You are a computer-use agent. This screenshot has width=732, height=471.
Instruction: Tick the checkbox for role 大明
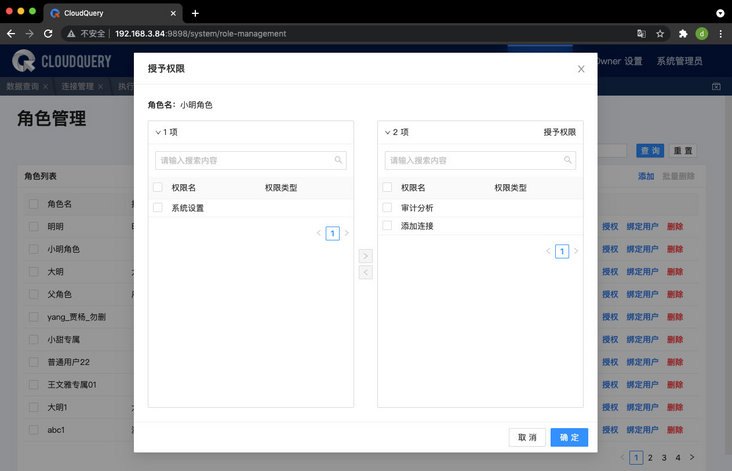pos(34,272)
